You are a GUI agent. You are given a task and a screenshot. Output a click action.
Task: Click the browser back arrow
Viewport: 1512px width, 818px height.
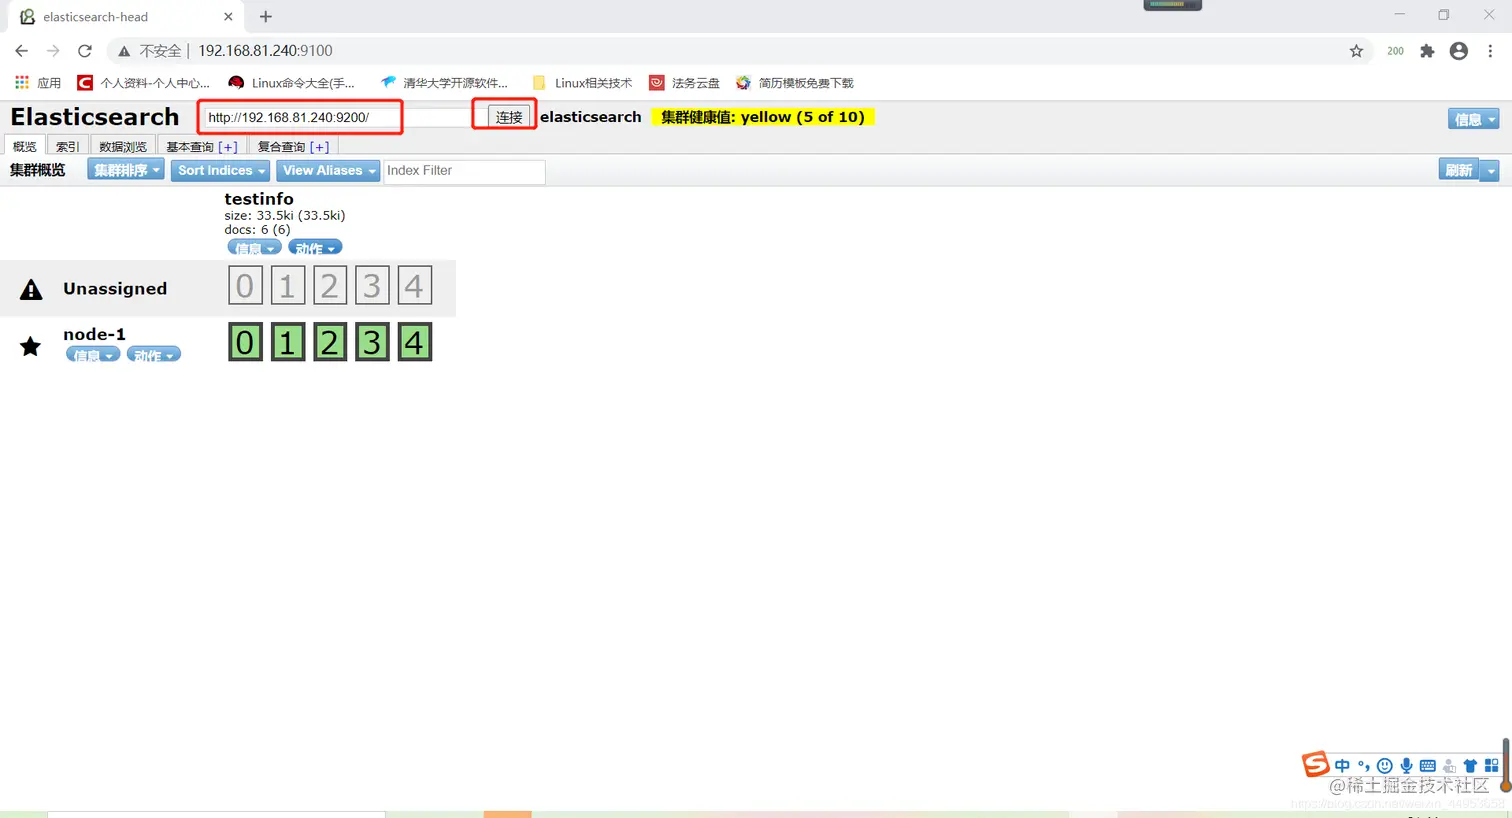click(22, 51)
